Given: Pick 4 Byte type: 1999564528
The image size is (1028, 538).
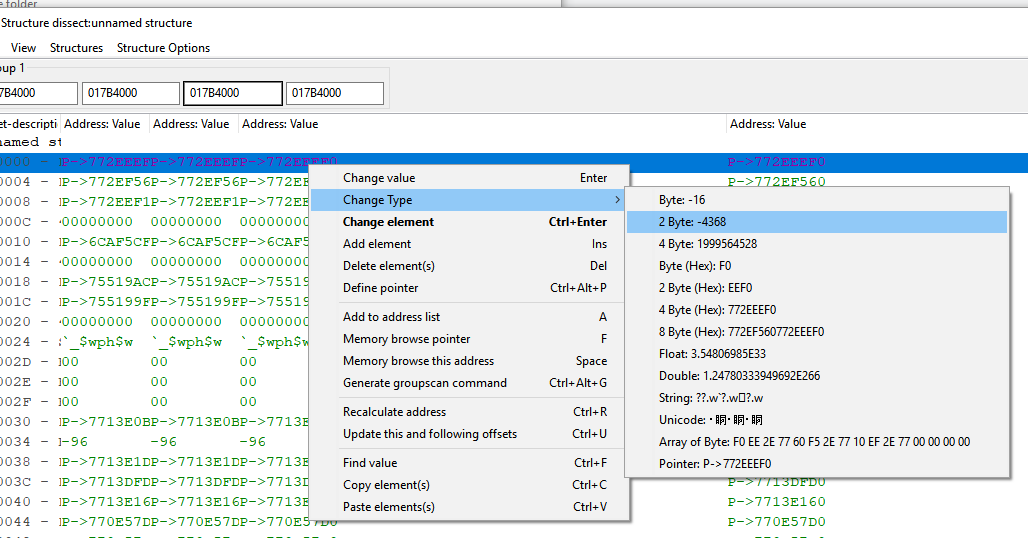Looking at the screenshot, I should tap(707, 244).
